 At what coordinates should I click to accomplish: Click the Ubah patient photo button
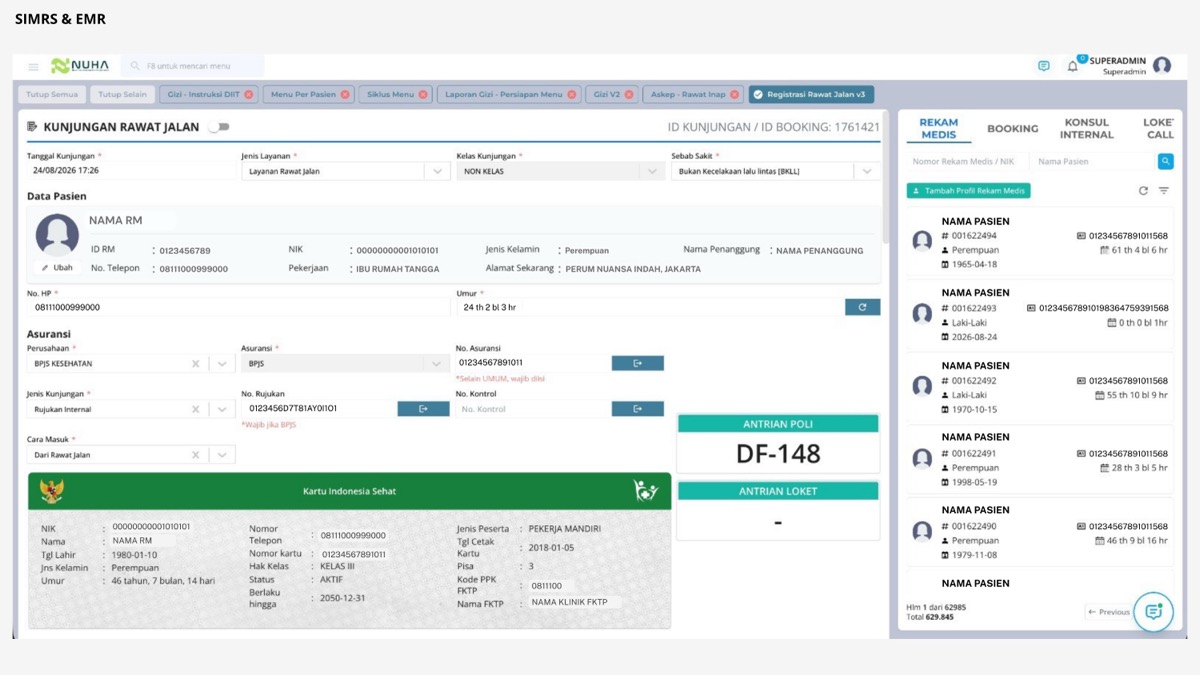(57, 268)
